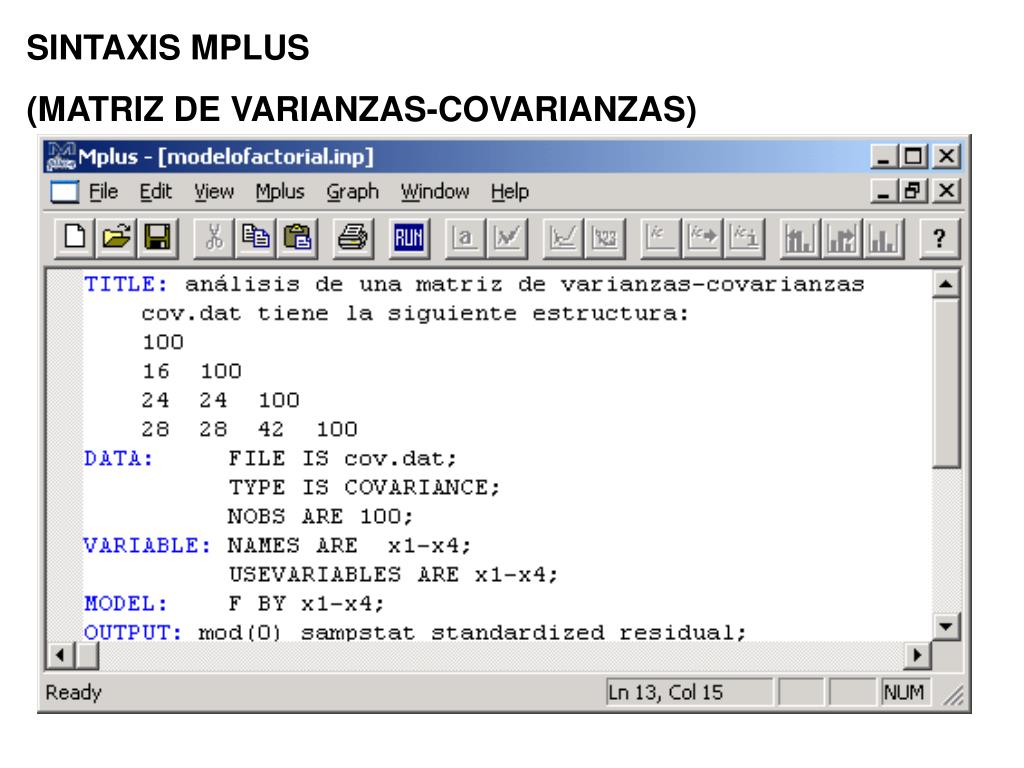Viewport: 1024px width, 768px height.
Task: Save the file with floppy icon
Action: pyautogui.click(x=157, y=238)
